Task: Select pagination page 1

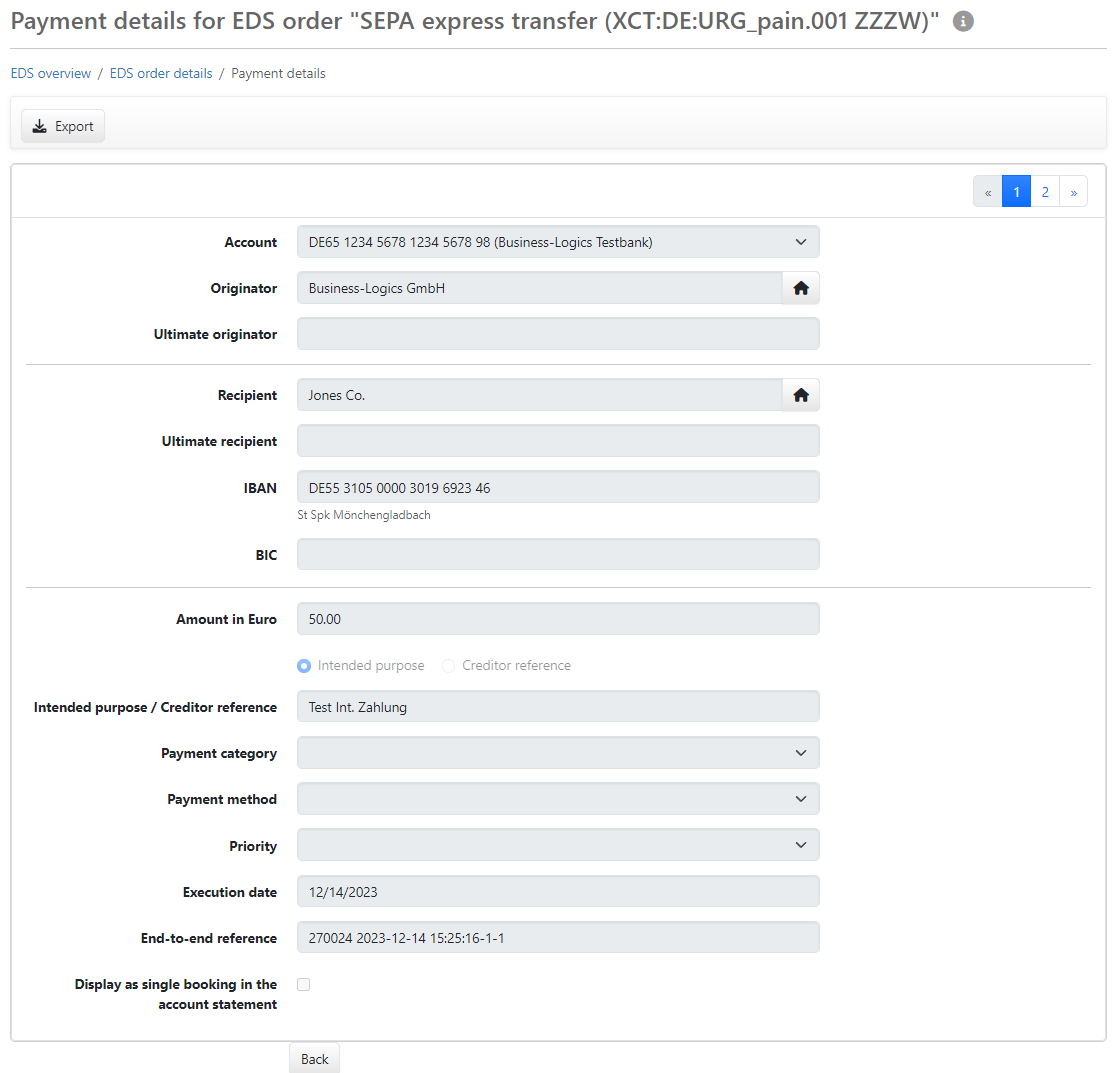Action: (x=1016, y=191)
